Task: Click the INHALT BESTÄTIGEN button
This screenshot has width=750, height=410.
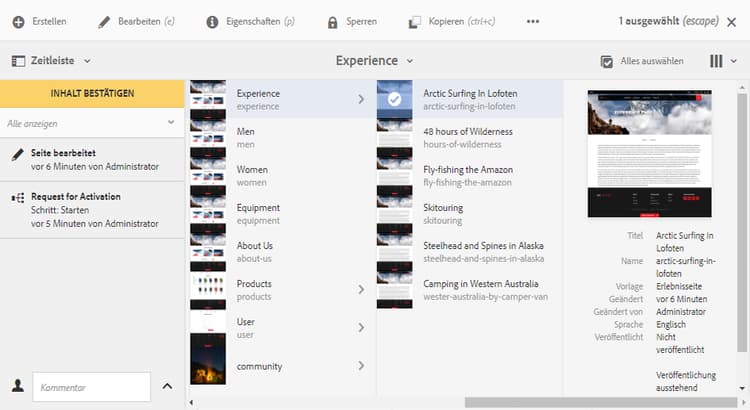Action: tap(92, 93)
